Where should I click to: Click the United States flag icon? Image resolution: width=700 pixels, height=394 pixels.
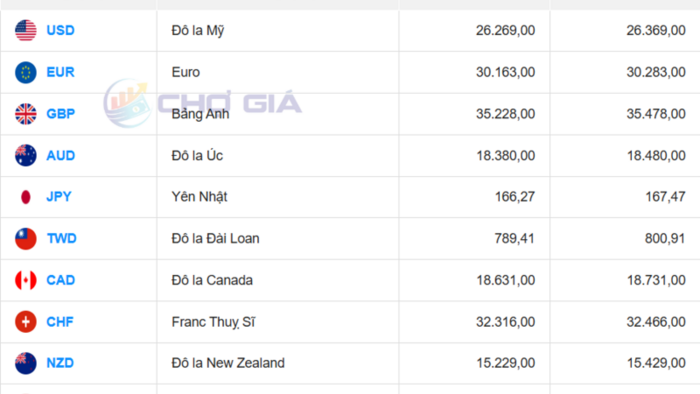coord(25,30)
